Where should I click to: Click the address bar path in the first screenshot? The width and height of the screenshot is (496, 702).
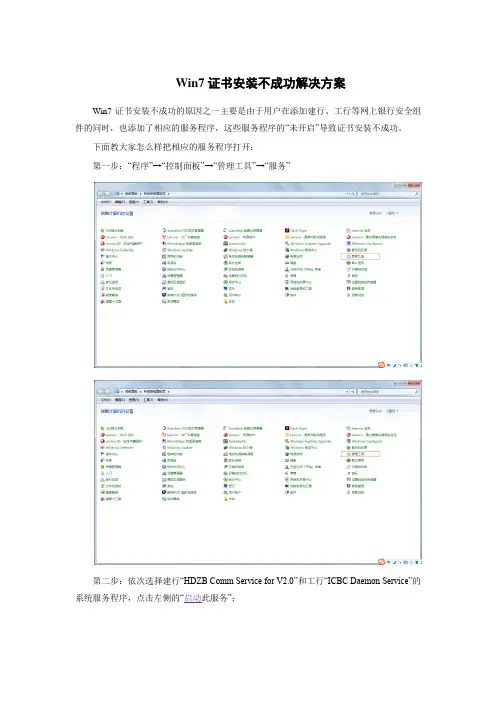231,194
